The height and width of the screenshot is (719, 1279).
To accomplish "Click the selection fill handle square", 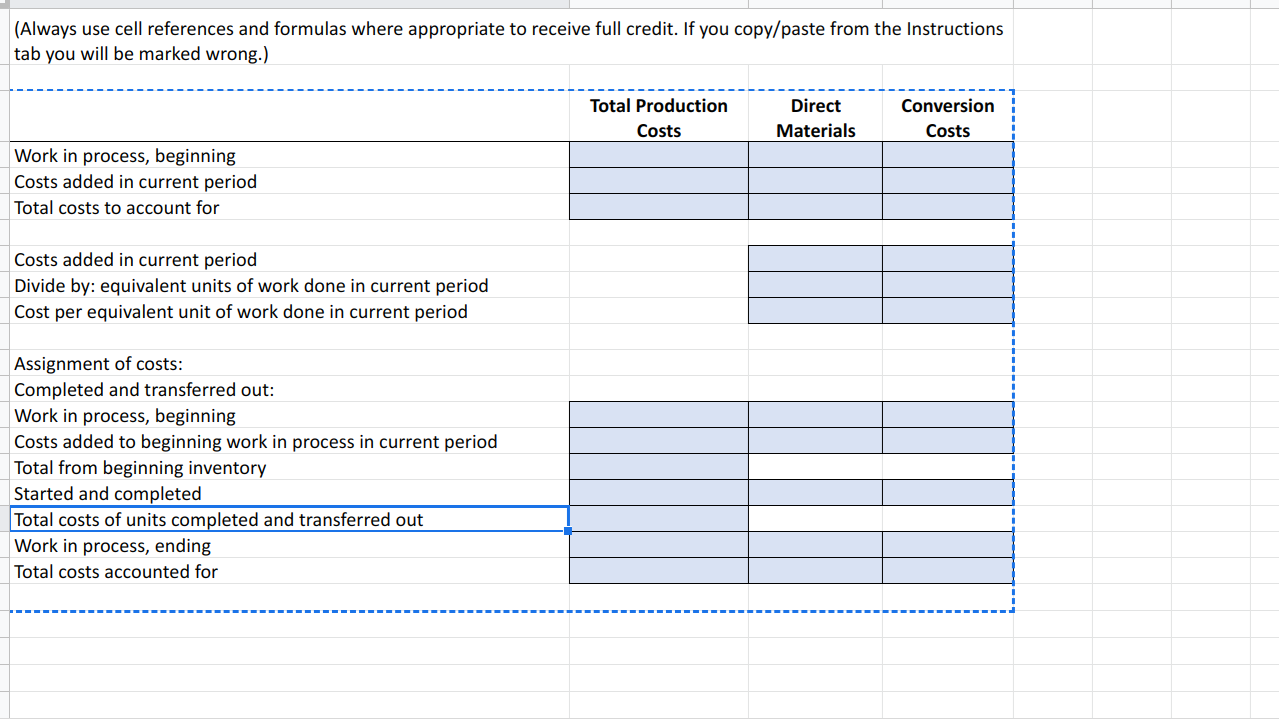I will pyautogui.click(x=569, y=531).
